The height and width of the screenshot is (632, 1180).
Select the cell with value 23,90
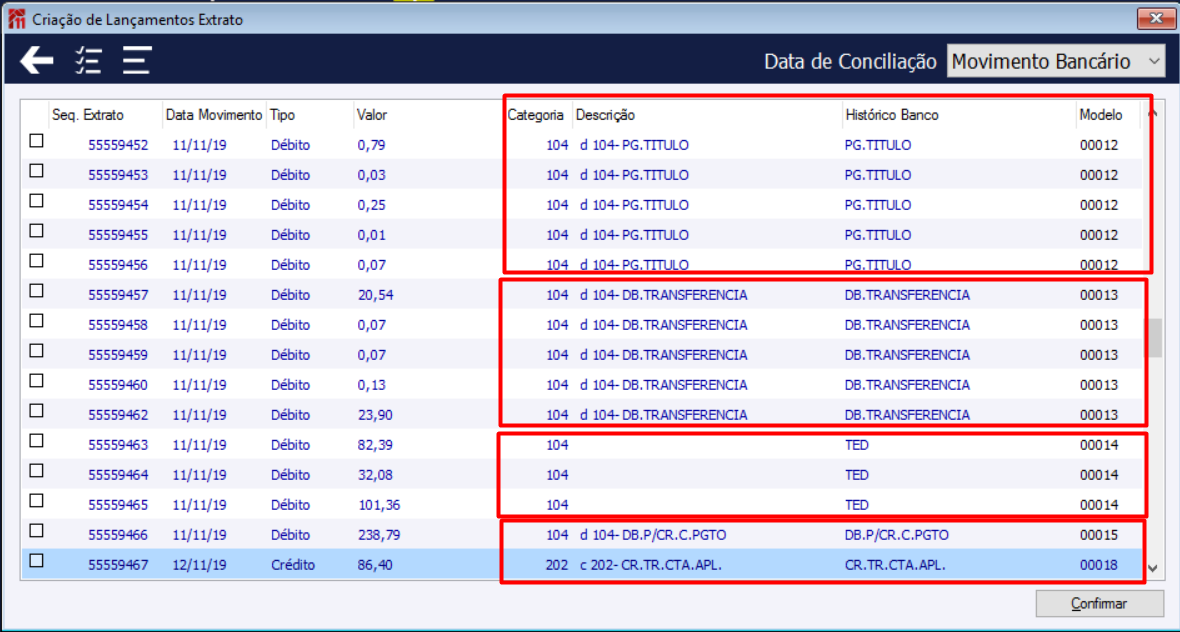pyautogui.click(x=376, y=415)
